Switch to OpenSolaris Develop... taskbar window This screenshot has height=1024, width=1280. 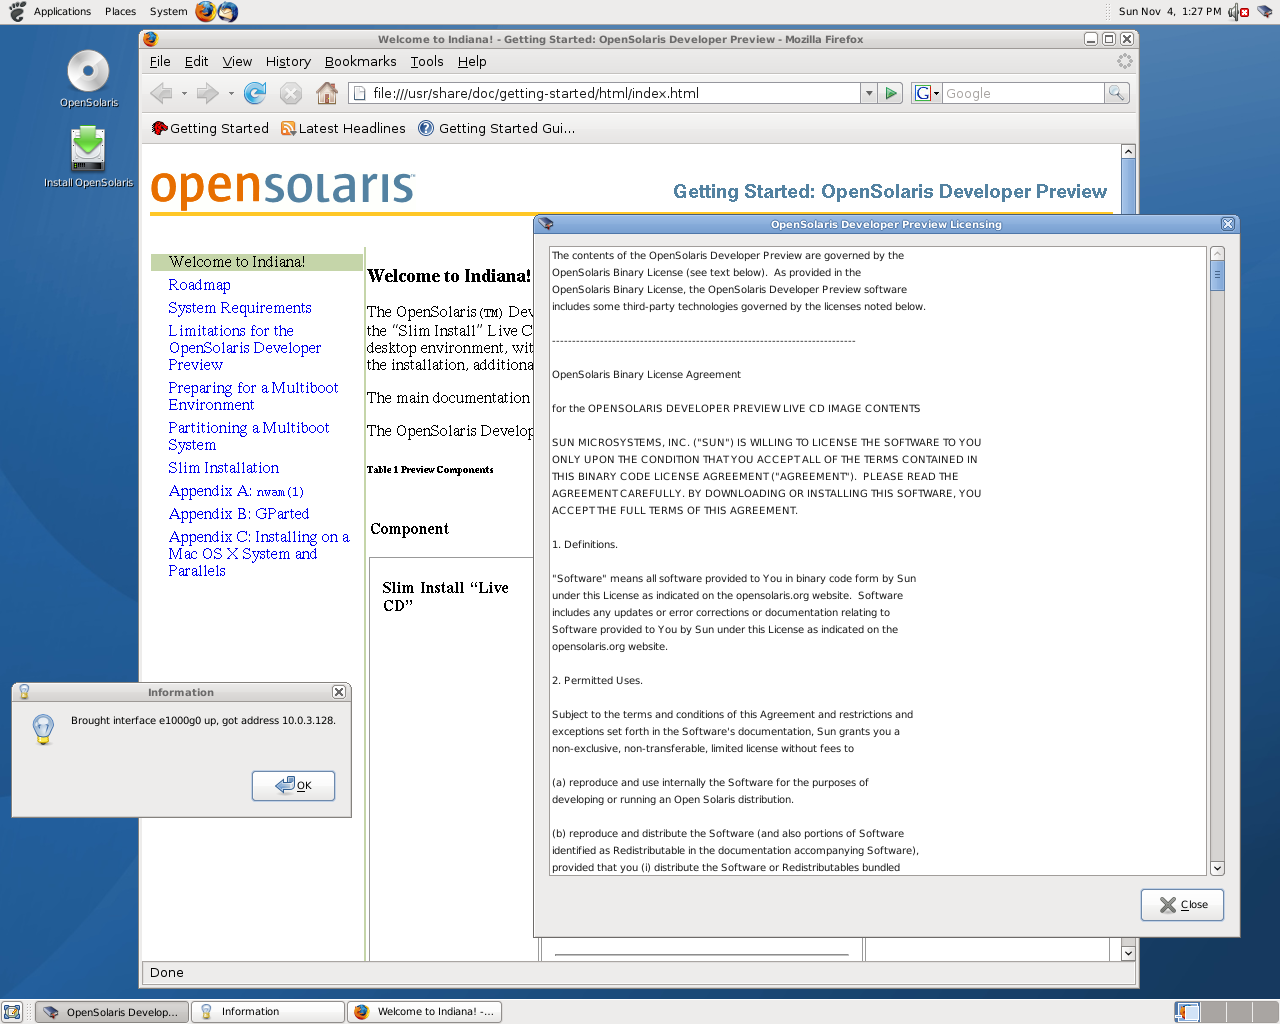coord(111,1012)
